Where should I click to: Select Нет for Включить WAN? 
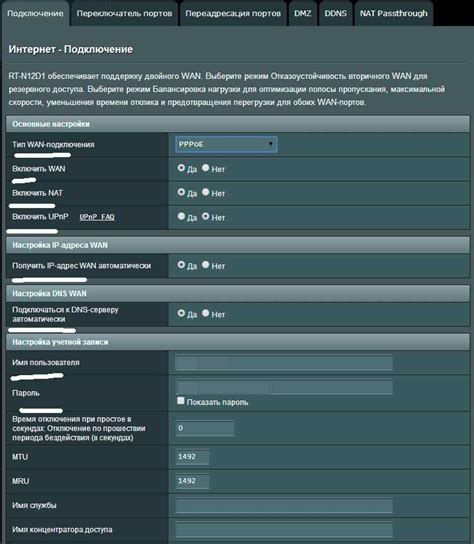pyautogui.click(x=205, y=168)
